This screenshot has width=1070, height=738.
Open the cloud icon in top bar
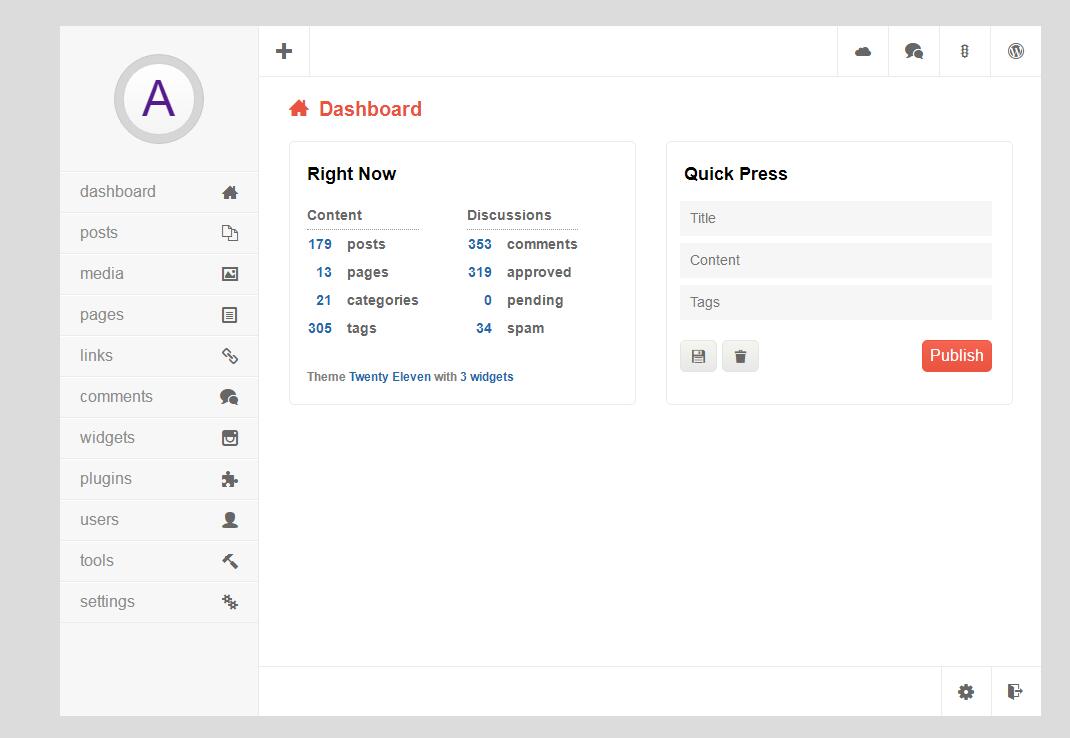863,51
